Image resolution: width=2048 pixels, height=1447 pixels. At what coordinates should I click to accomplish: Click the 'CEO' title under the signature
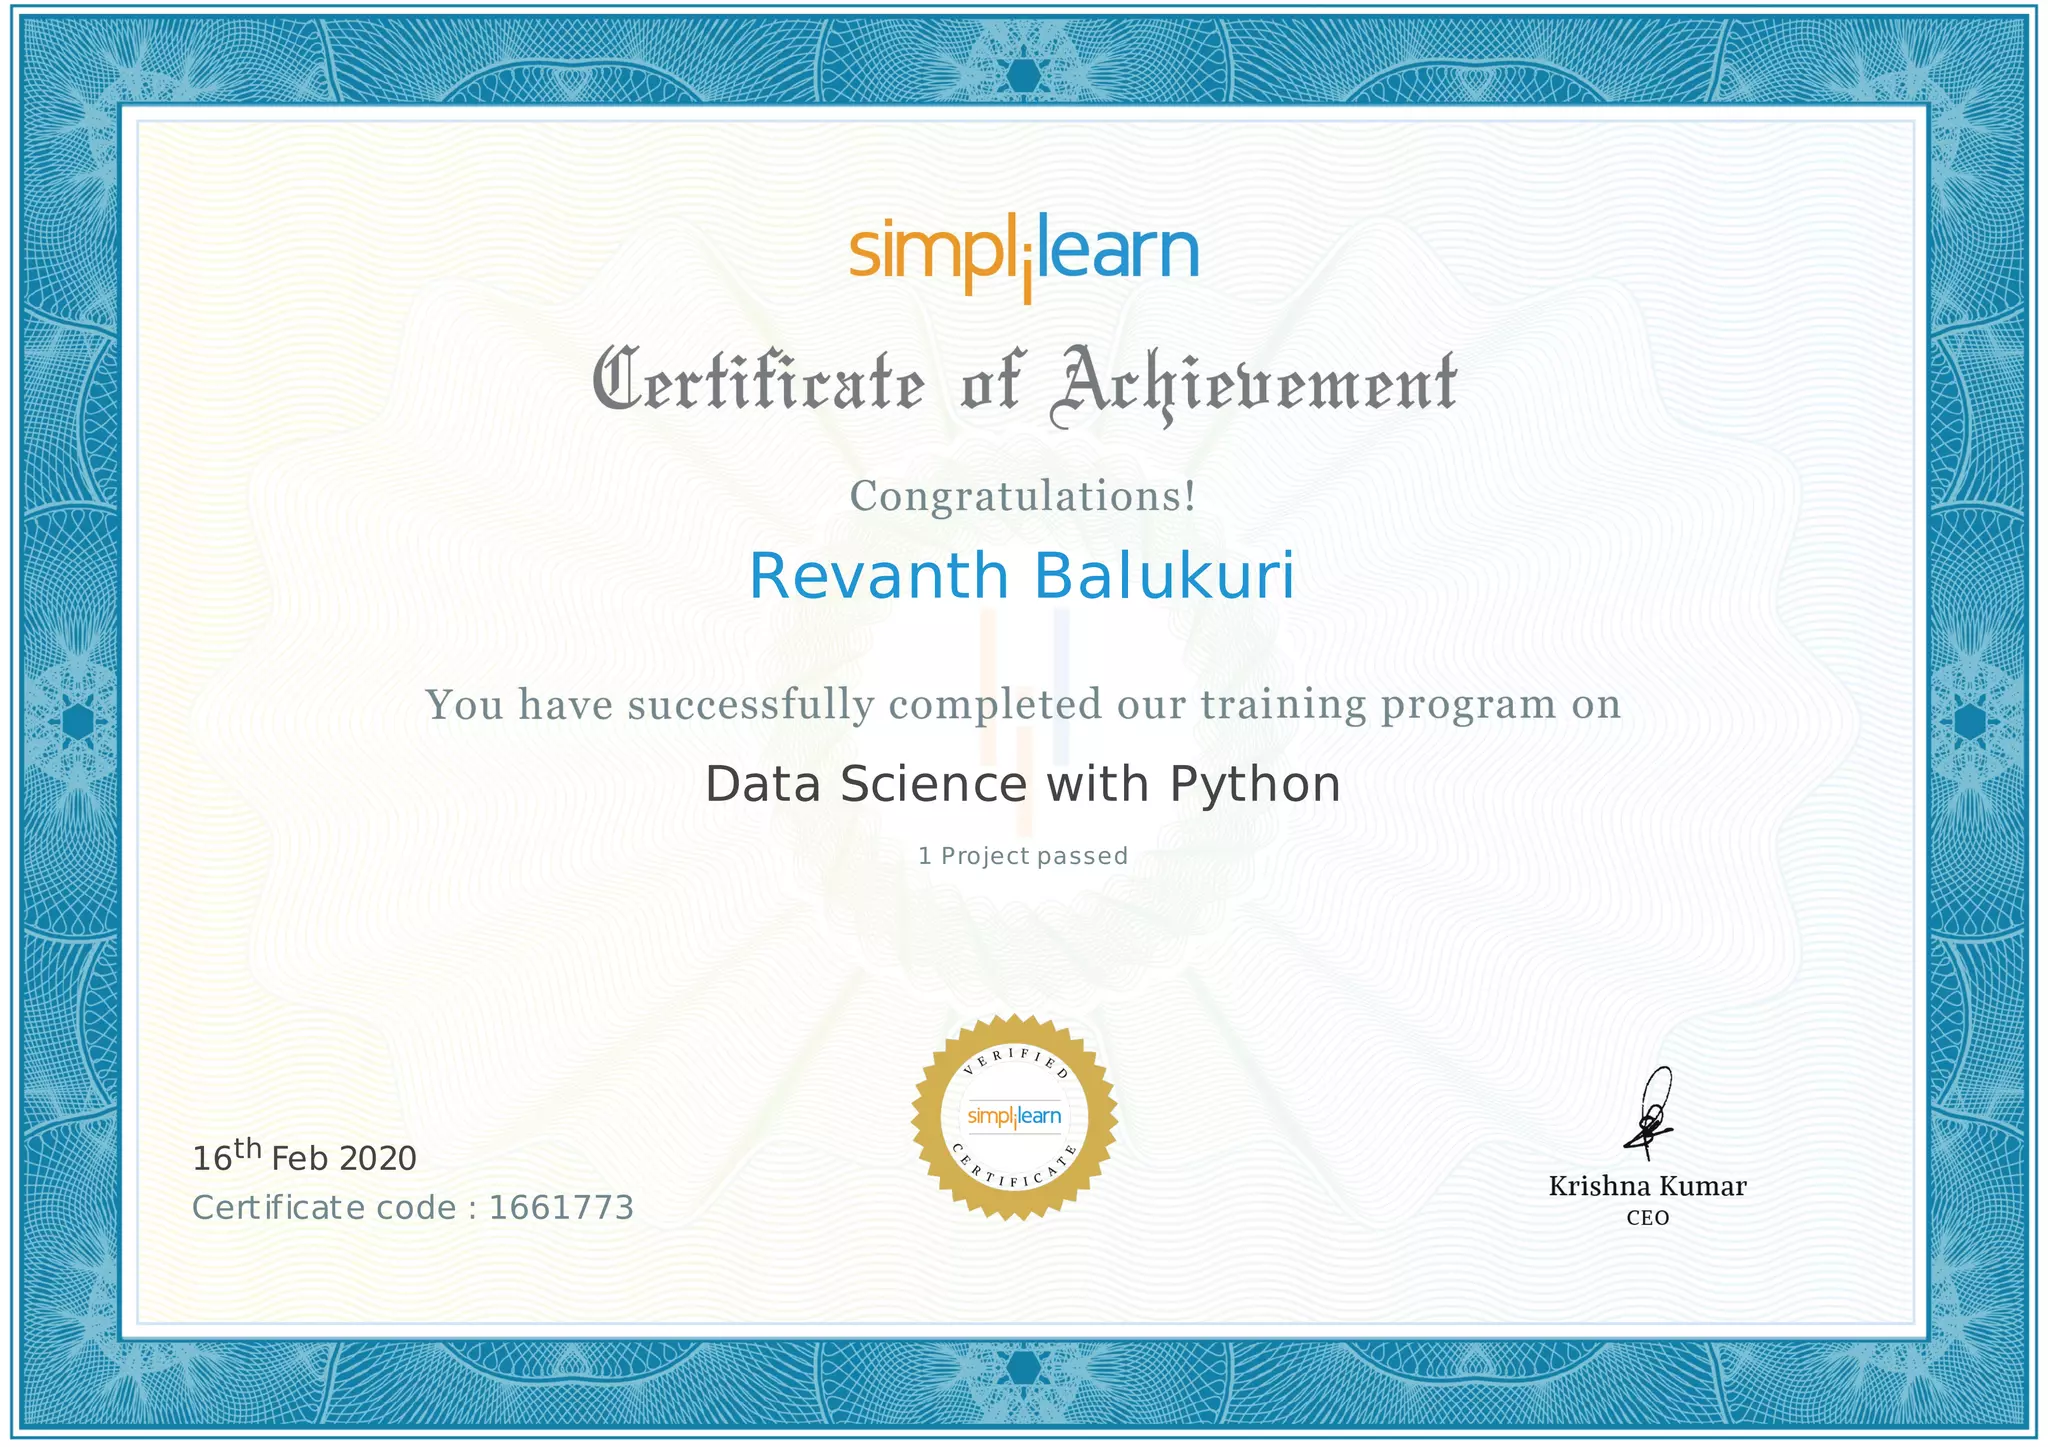point(1647,1218)
